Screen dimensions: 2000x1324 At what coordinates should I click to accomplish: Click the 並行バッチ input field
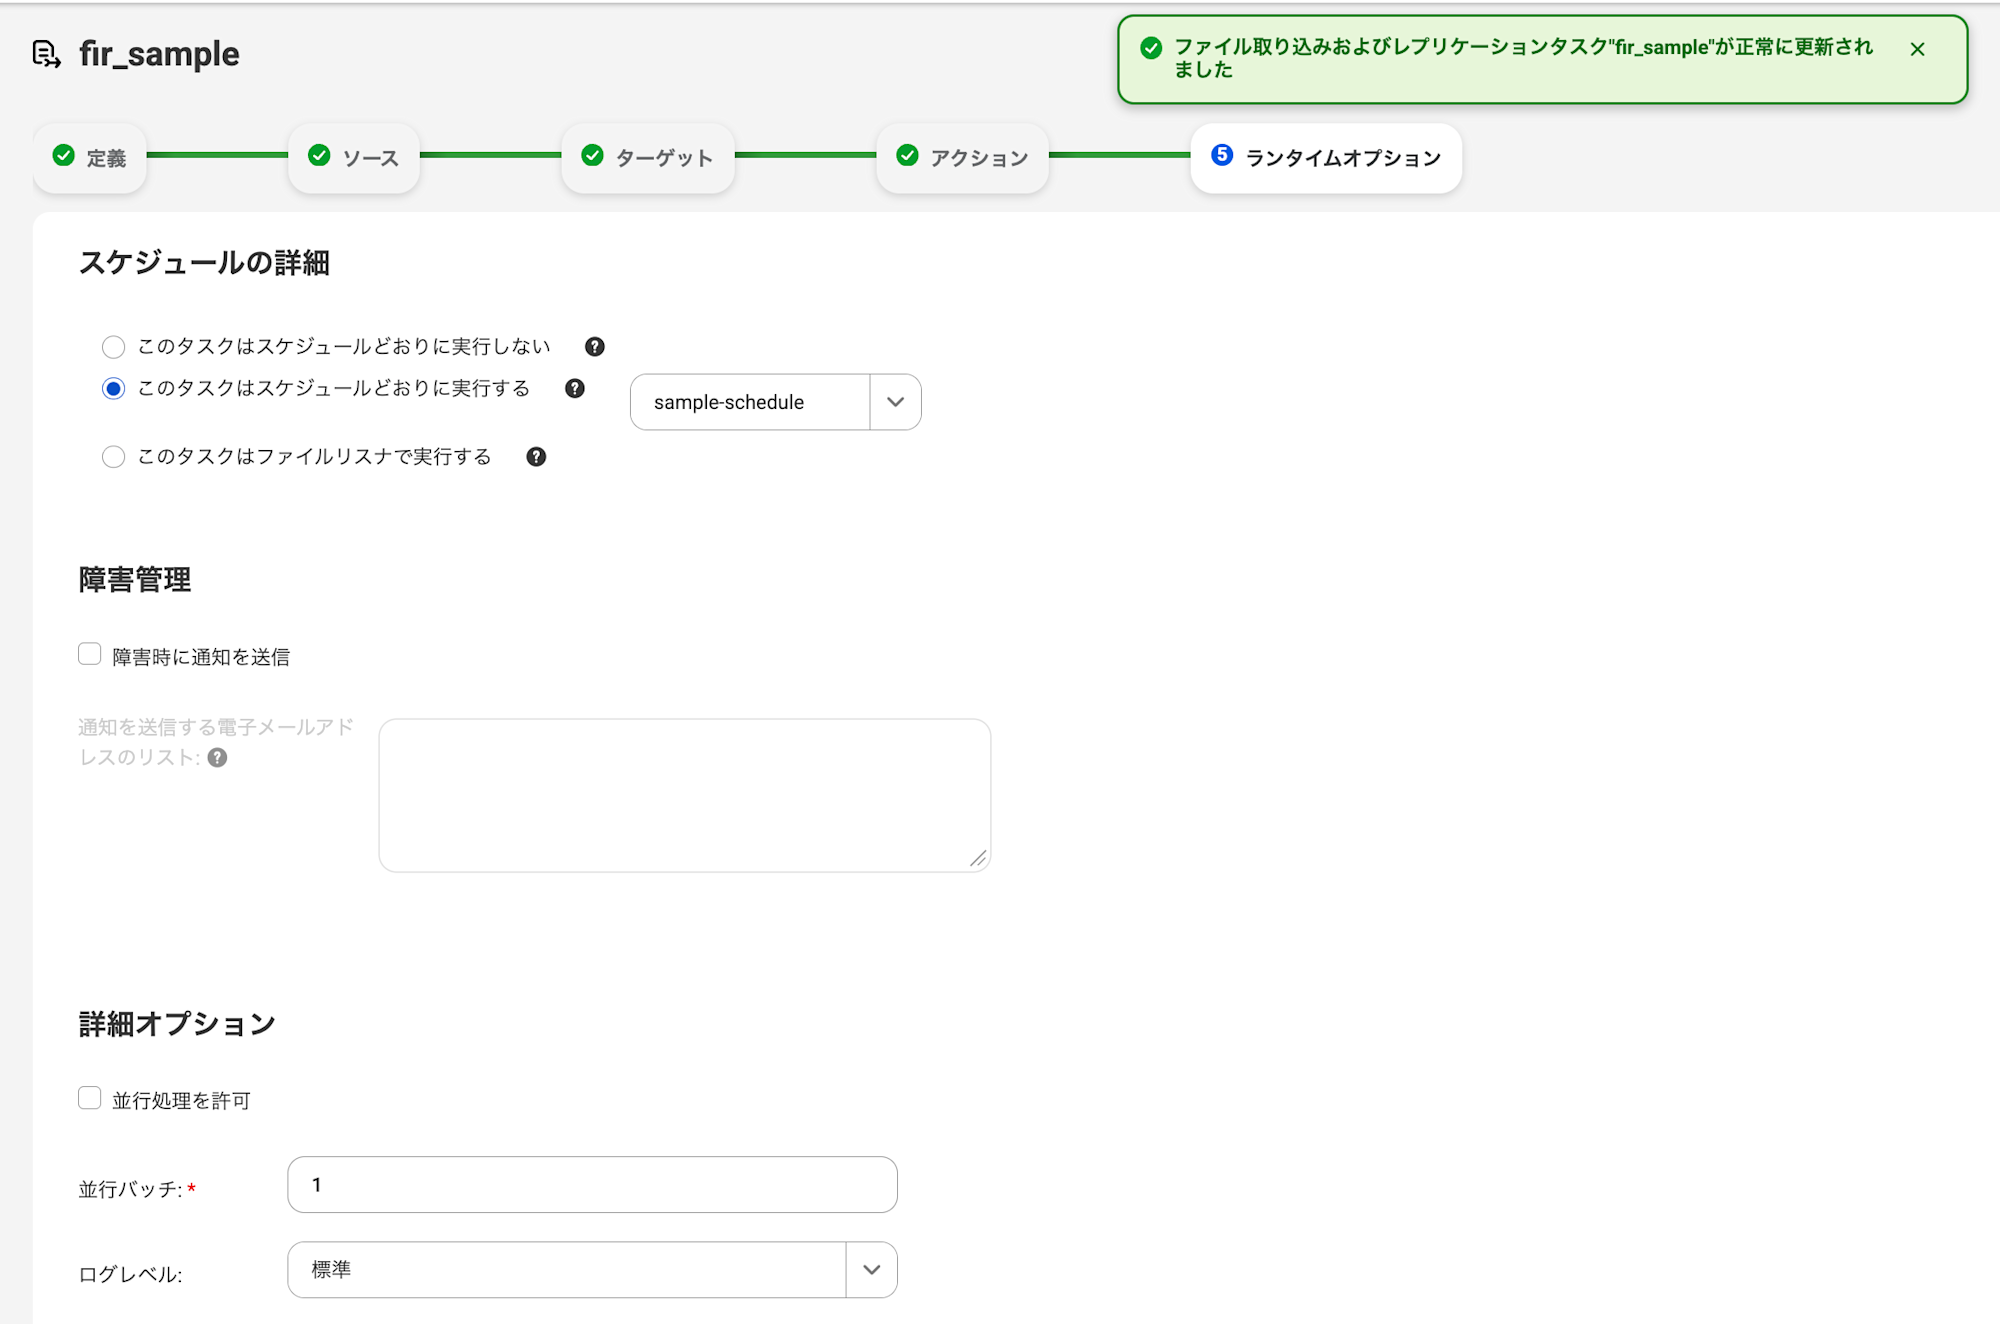tap(592, 1185)
